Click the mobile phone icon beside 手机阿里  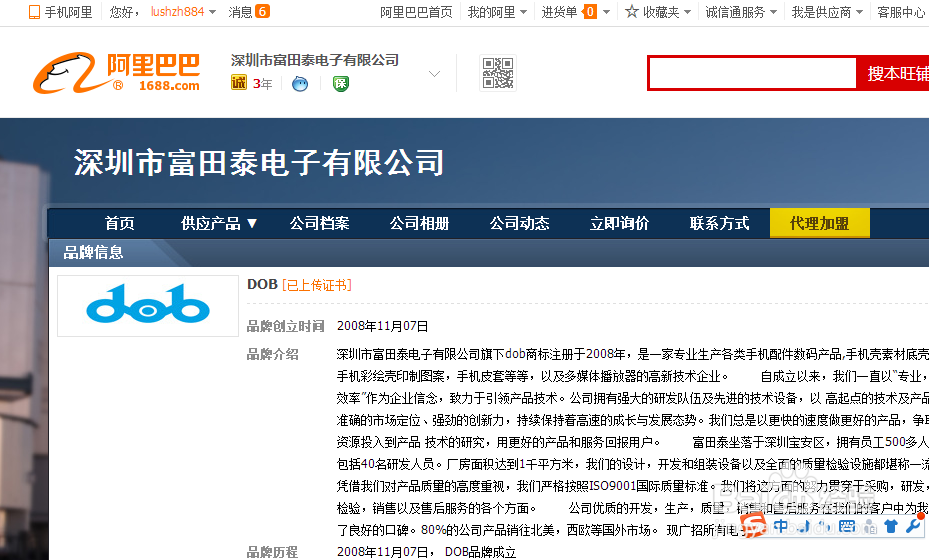(34, 12)
